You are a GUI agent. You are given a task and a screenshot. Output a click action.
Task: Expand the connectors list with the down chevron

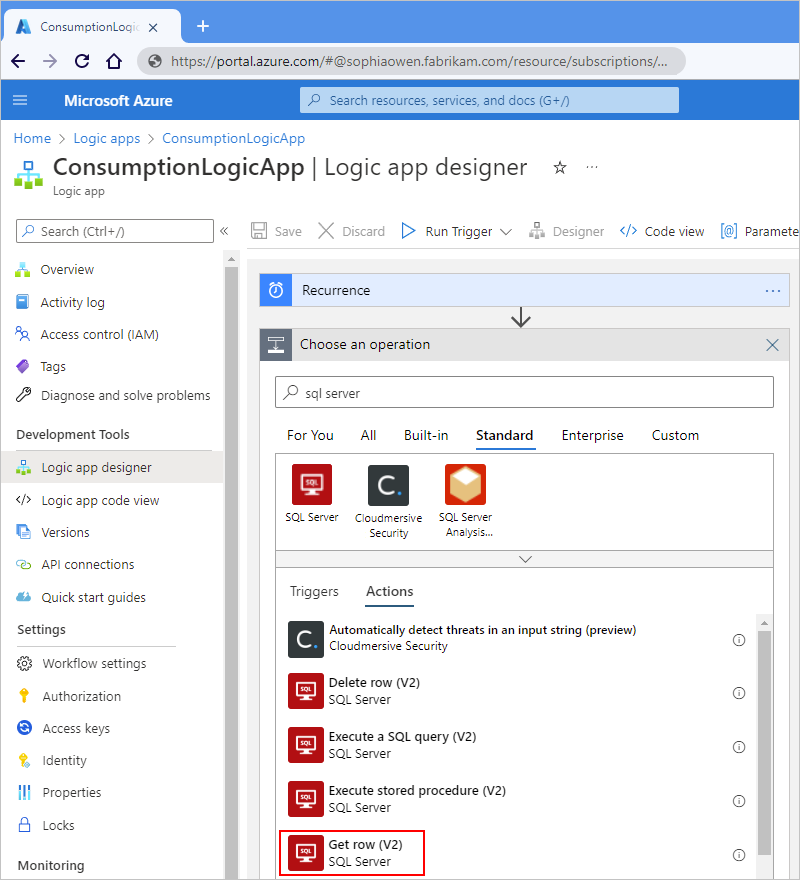point(524,559)
